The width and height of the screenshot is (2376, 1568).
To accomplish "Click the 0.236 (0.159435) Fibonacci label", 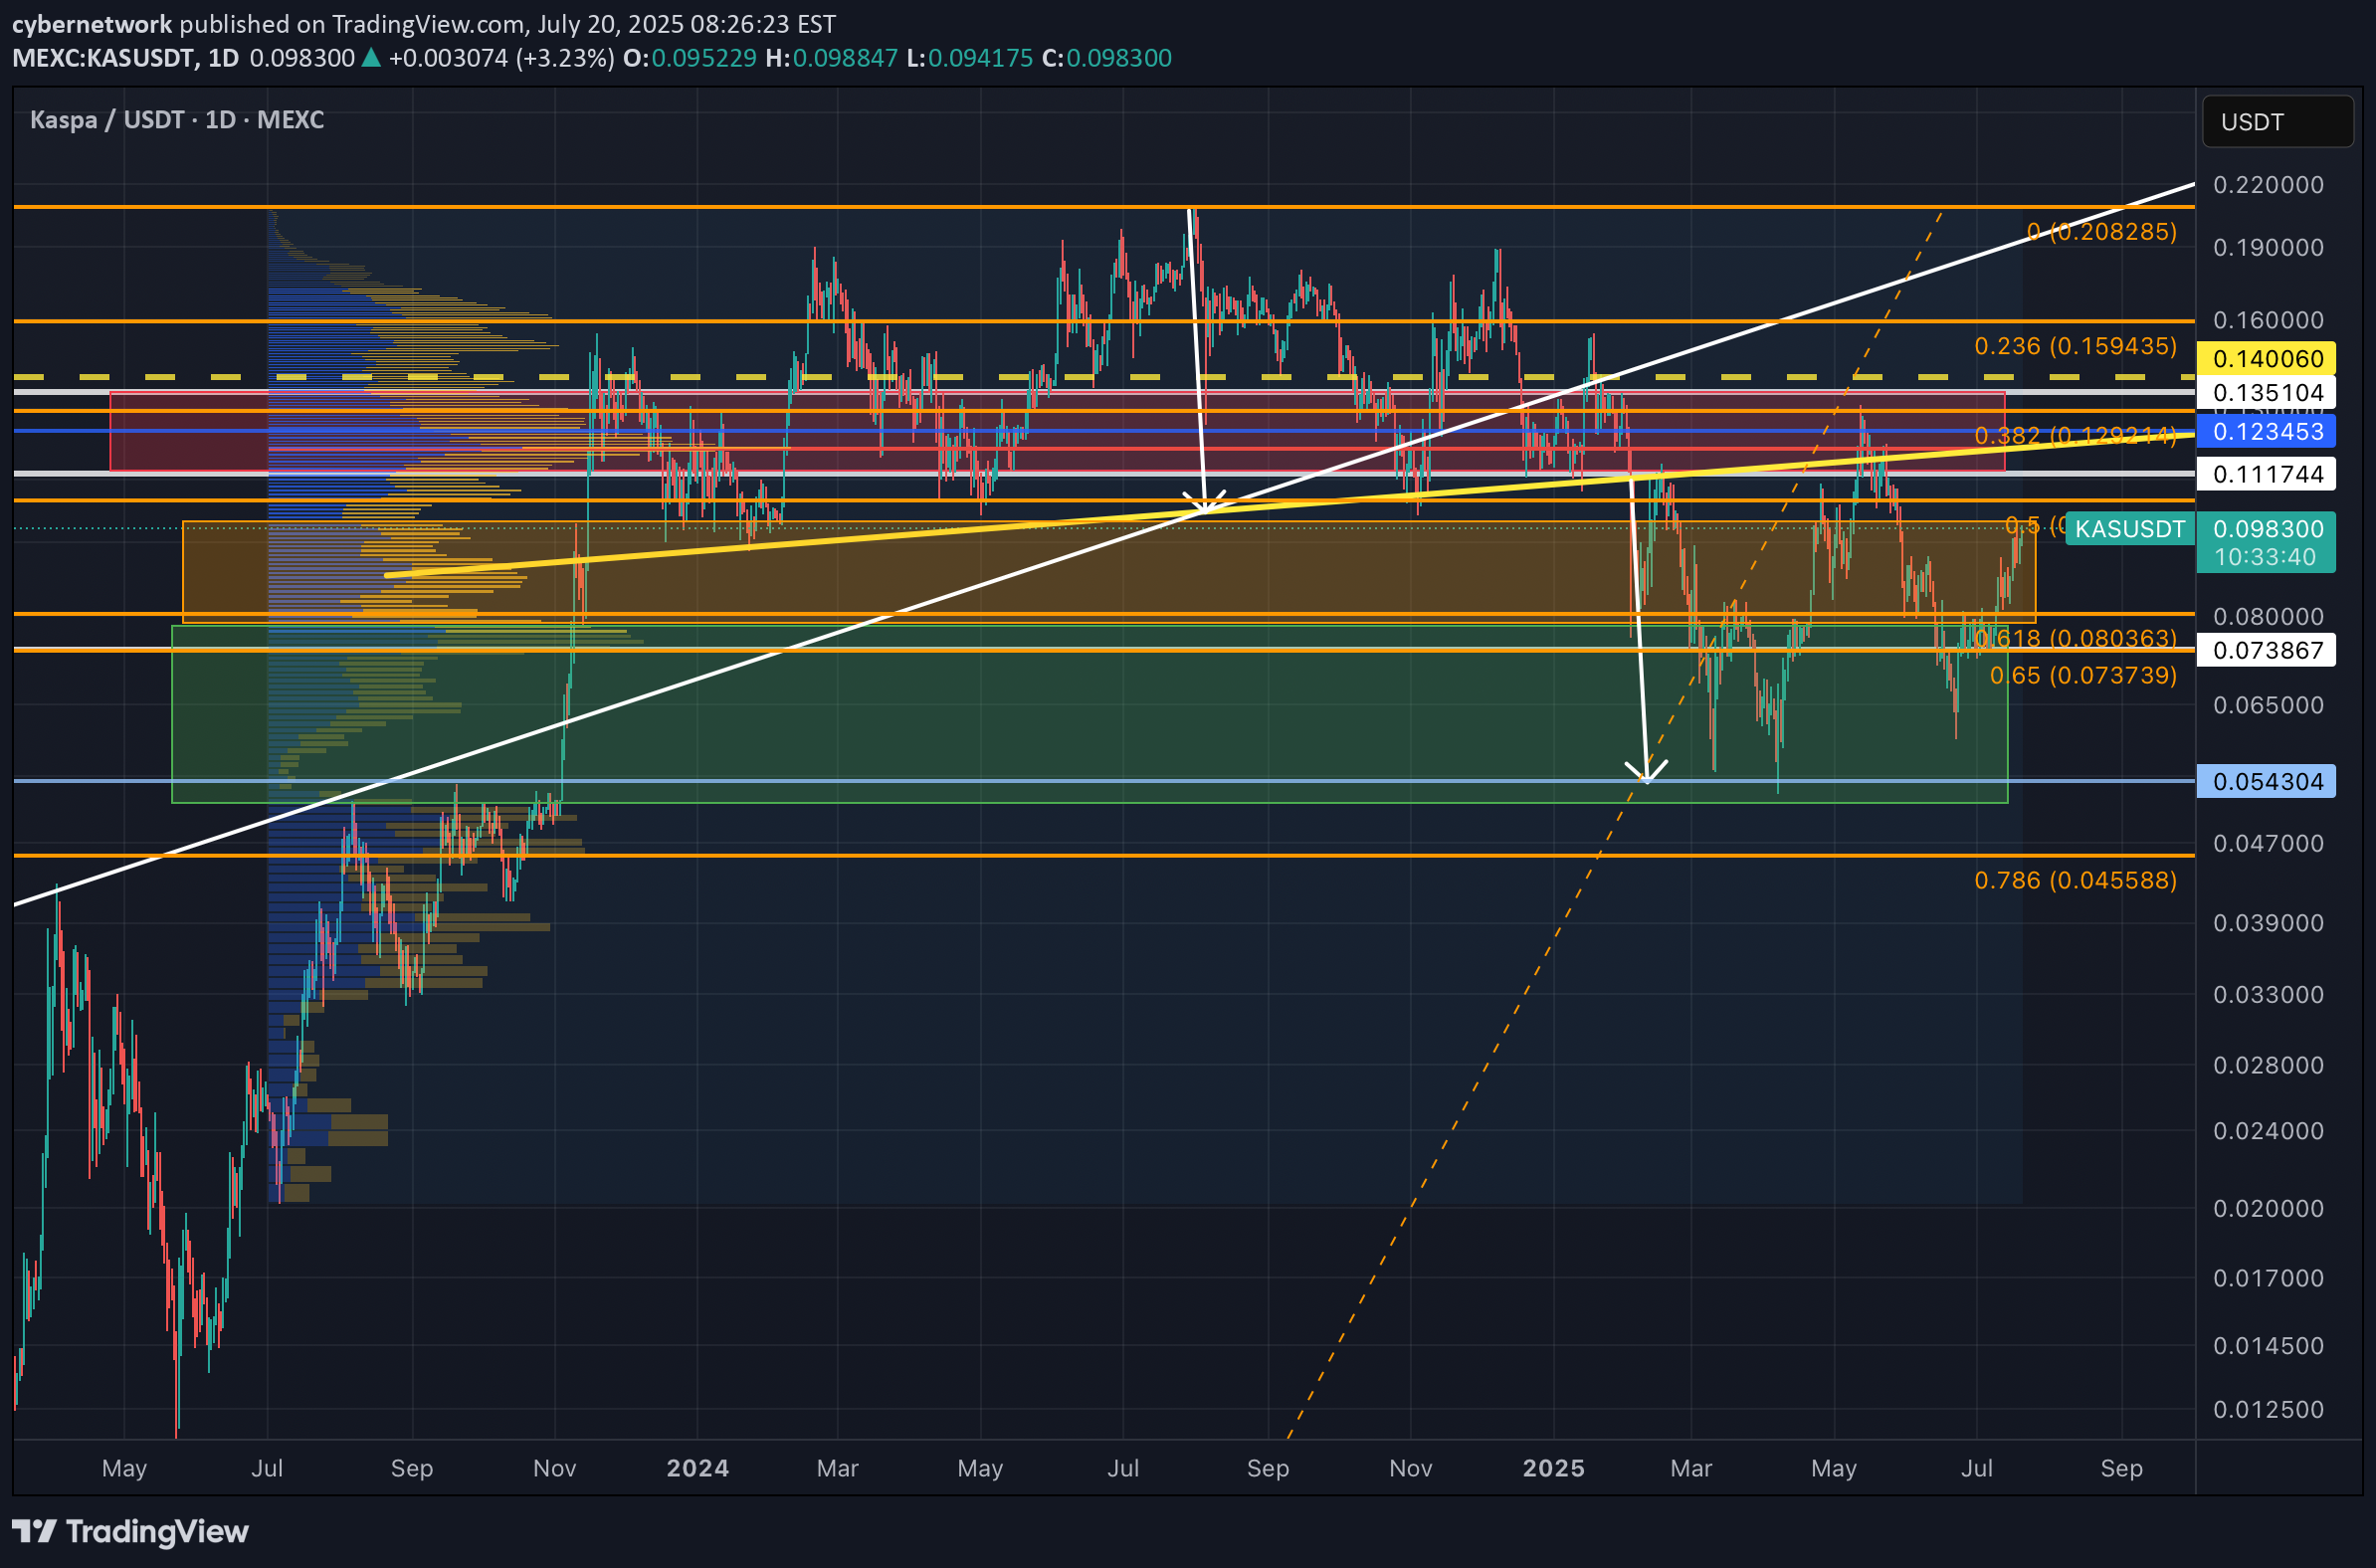I will tap(2075, 346).
